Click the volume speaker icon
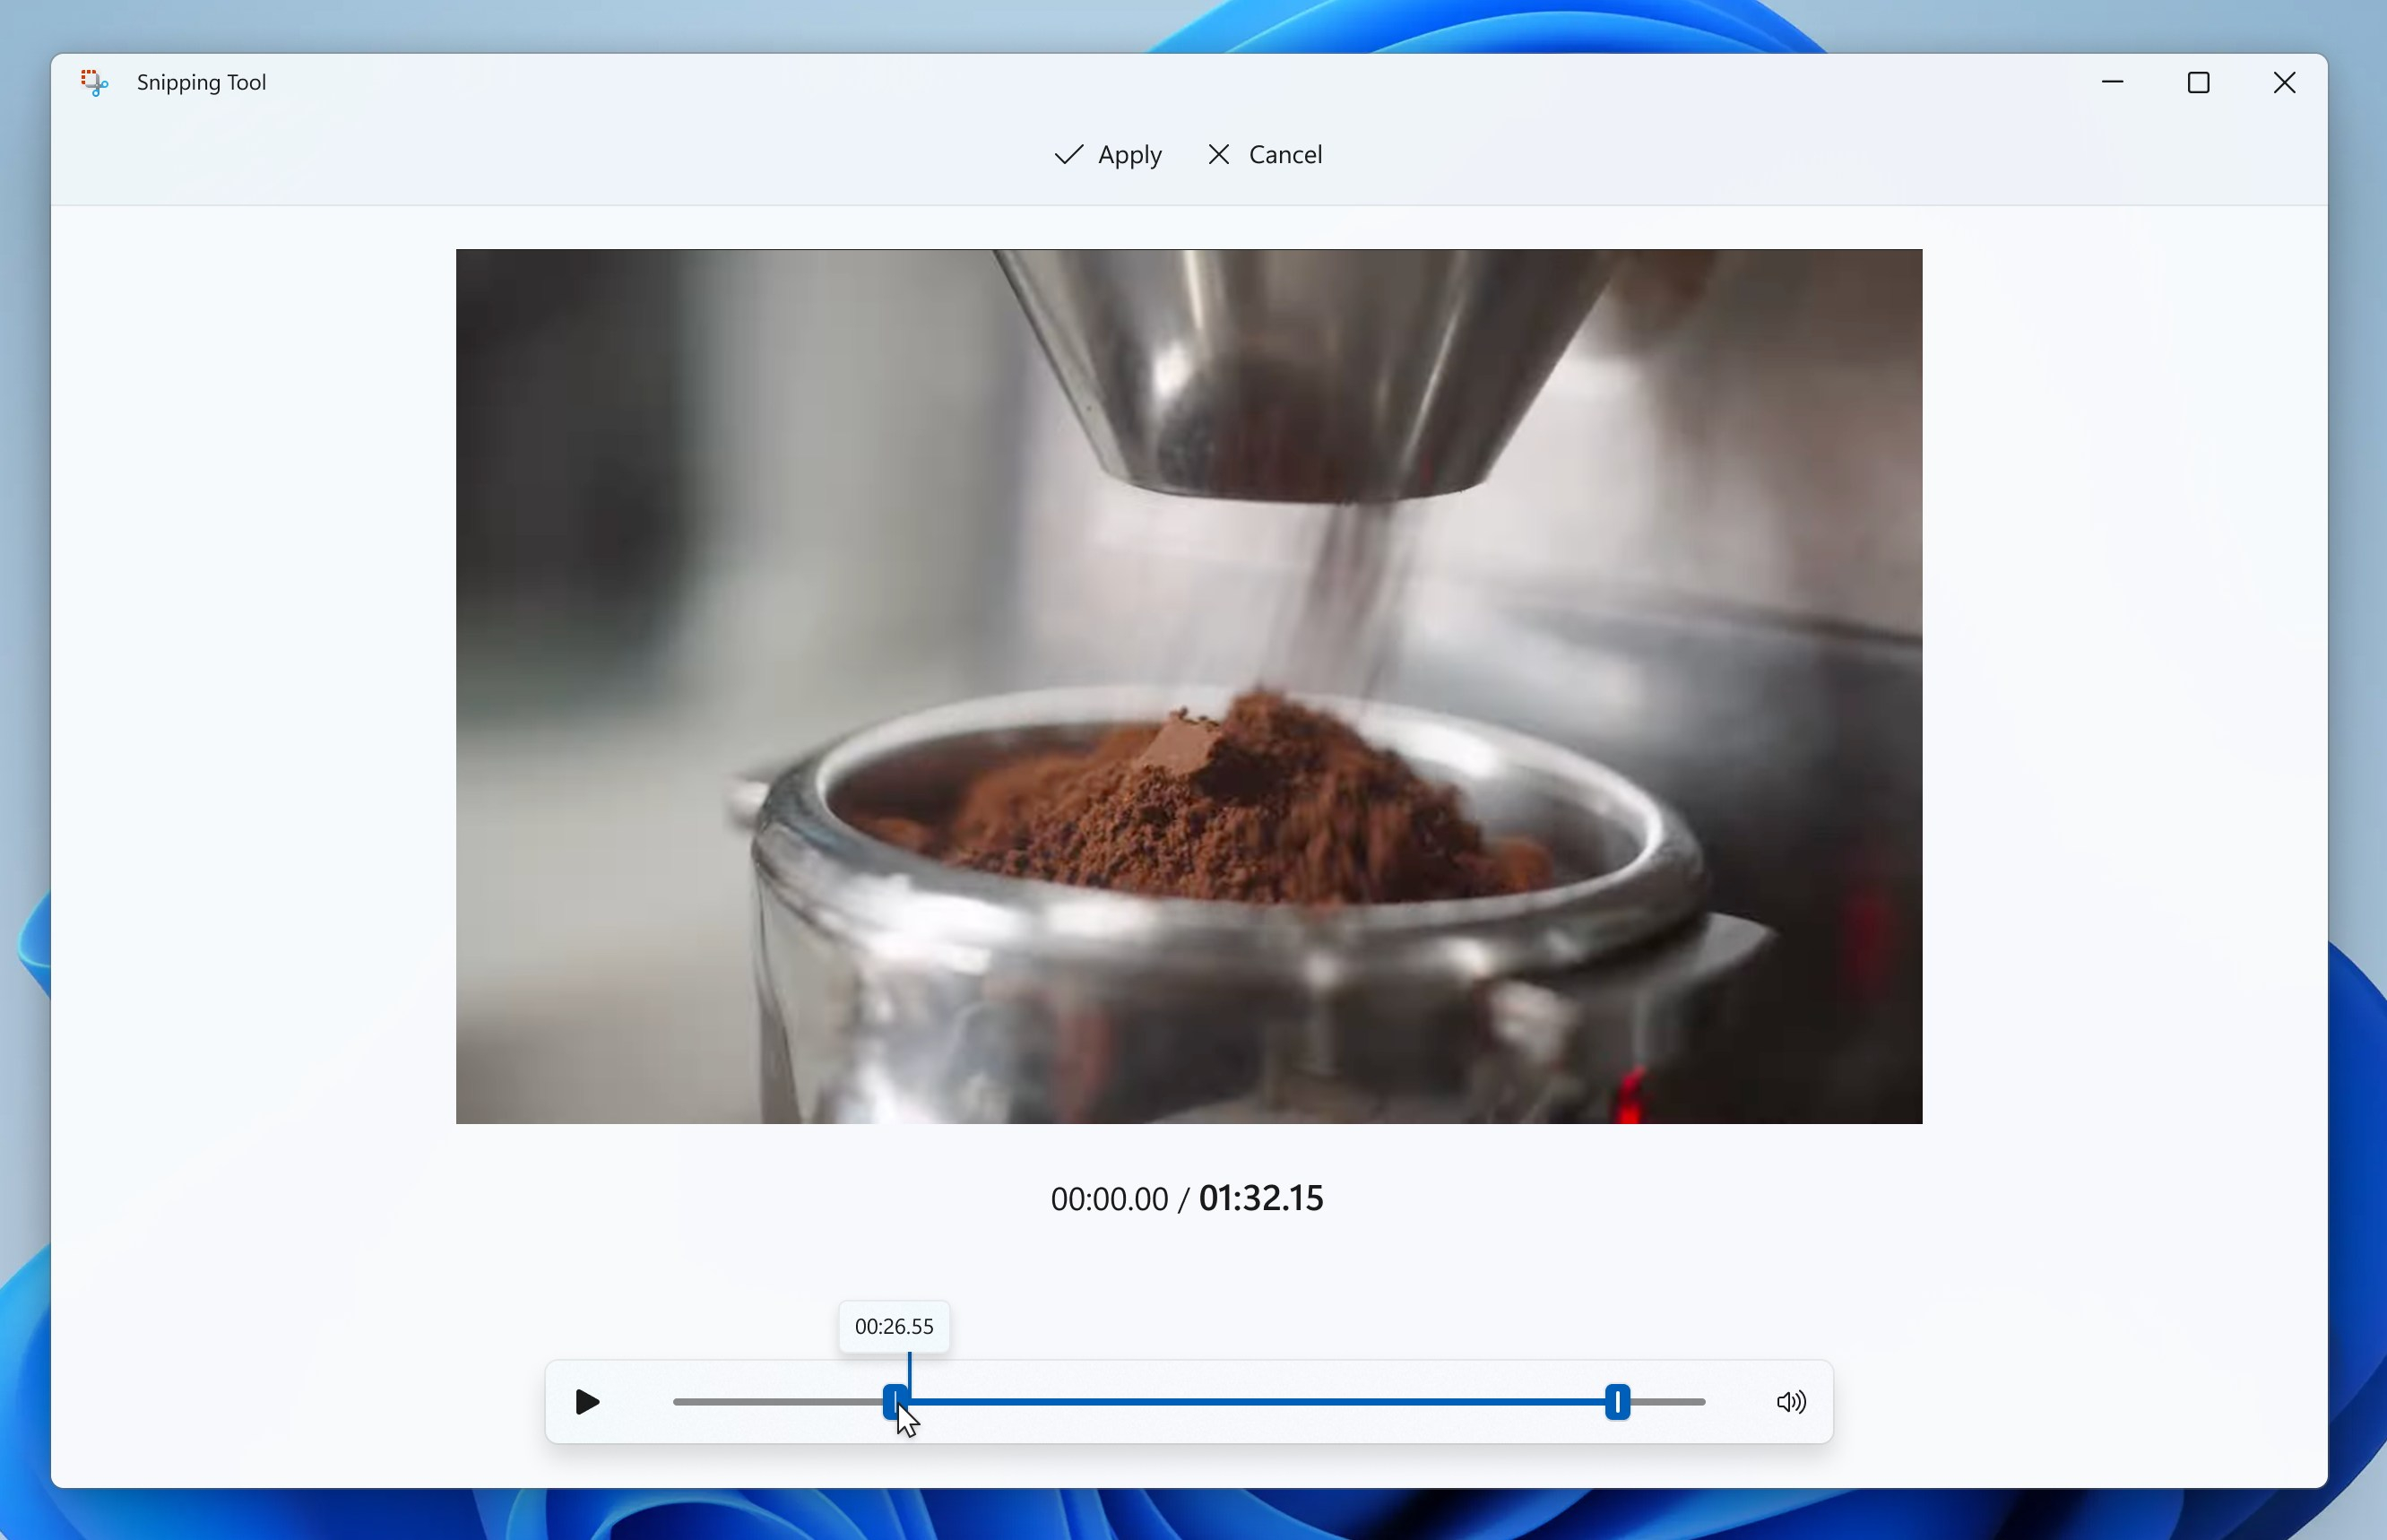Viewport: 2387px width, 1540px height. [1790, 1403]
